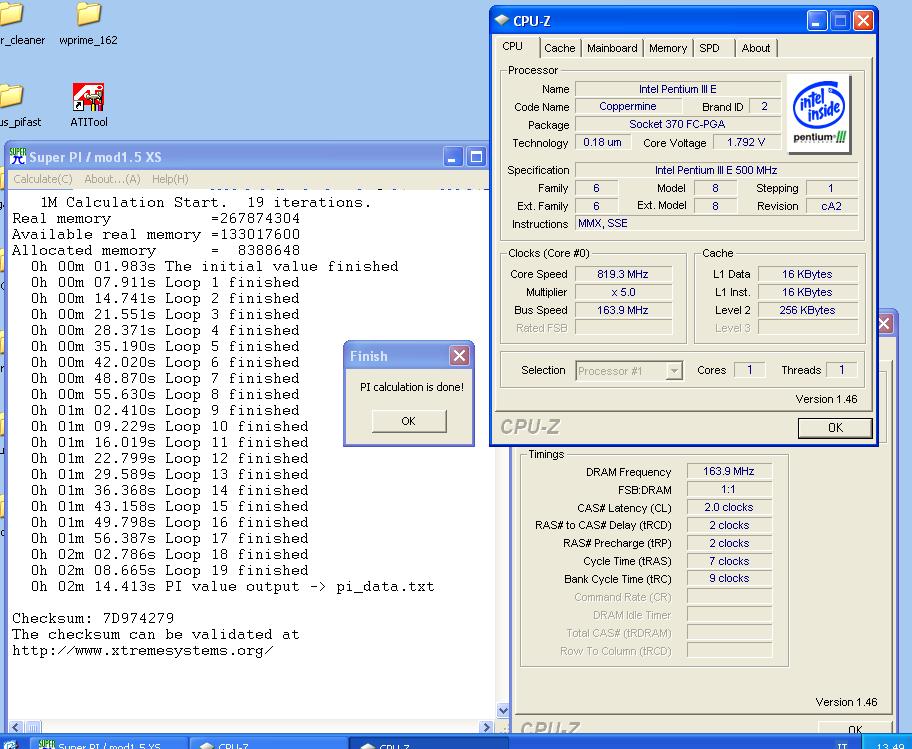912x749 pixels.
Task: Click the Super PI taskbar button
Action: click(108, 744)
